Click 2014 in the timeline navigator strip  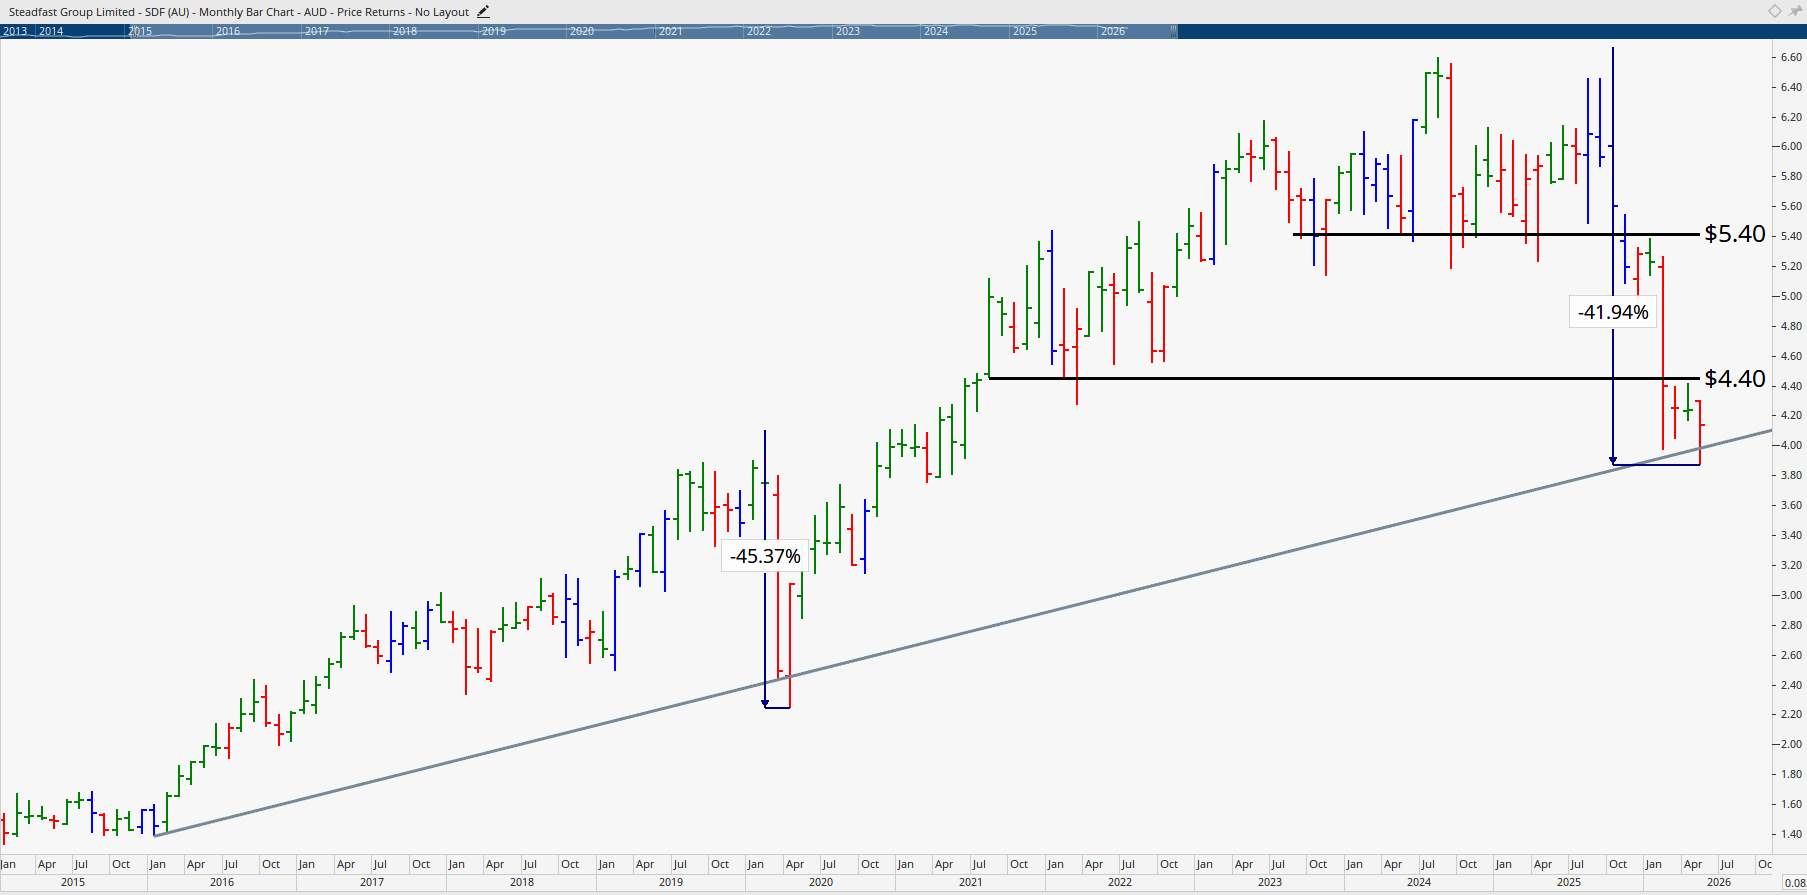51,31
